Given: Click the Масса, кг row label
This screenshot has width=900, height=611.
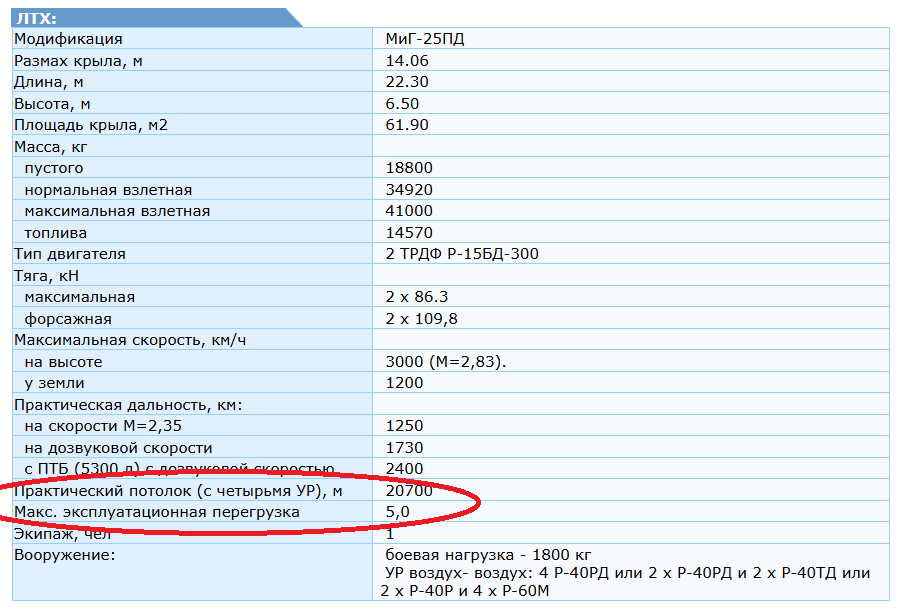Looking at the screenshot, I should pyautogui.click(x=51, y=147).
